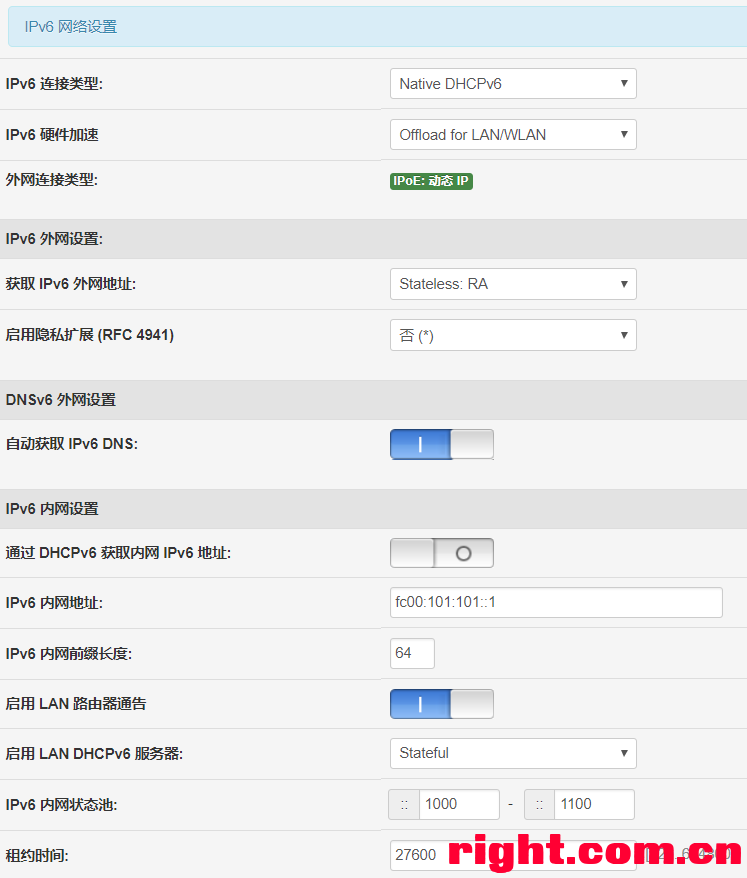Click the :: prefix before 1000
747x878 pixels.
(404, 805)
